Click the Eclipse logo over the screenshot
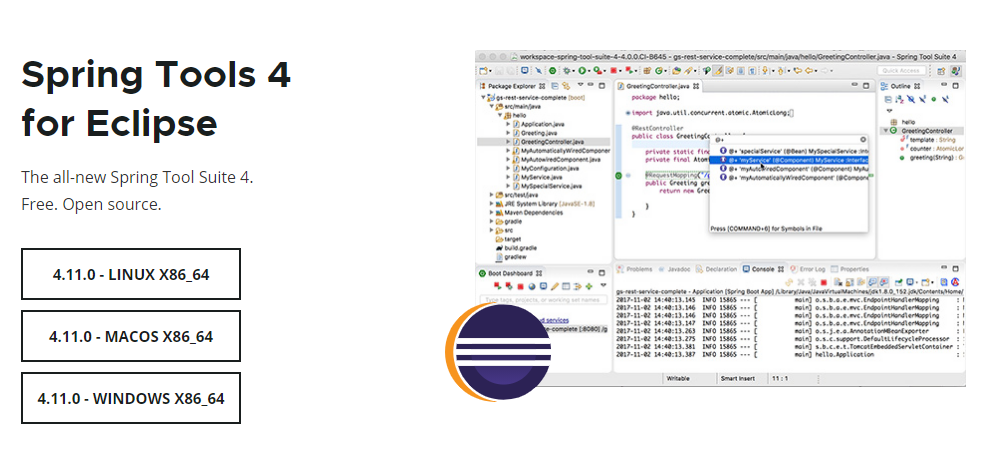 (498, 352)
